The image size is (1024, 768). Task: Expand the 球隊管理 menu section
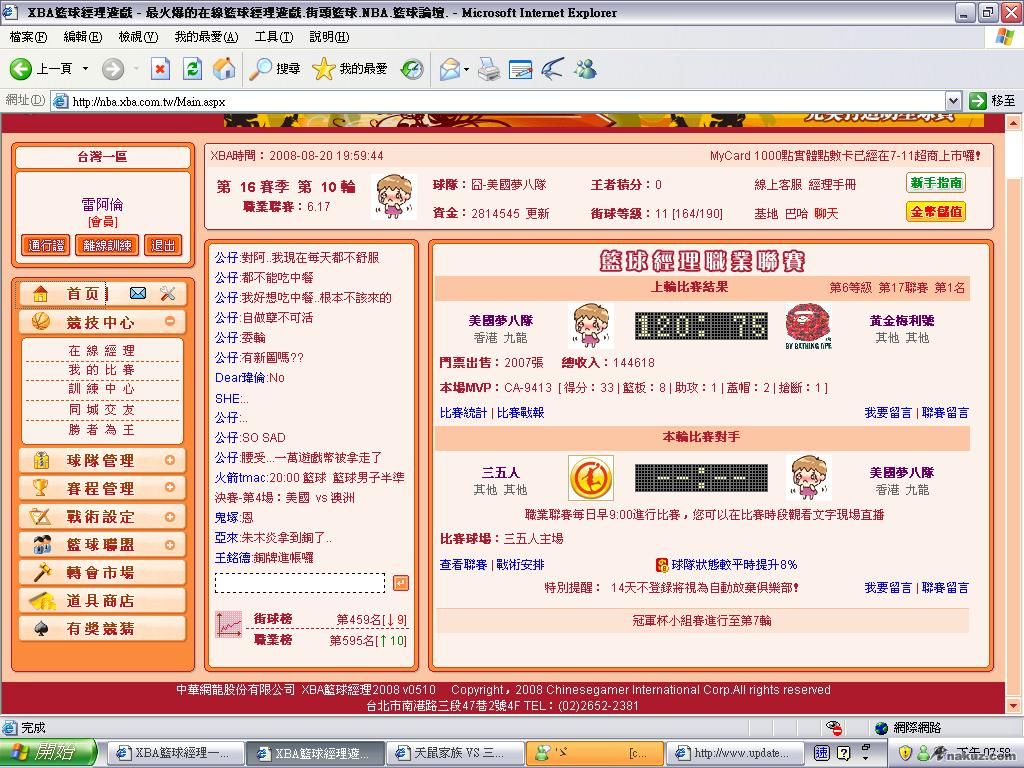pyautogui.click(x=170, y=460)
